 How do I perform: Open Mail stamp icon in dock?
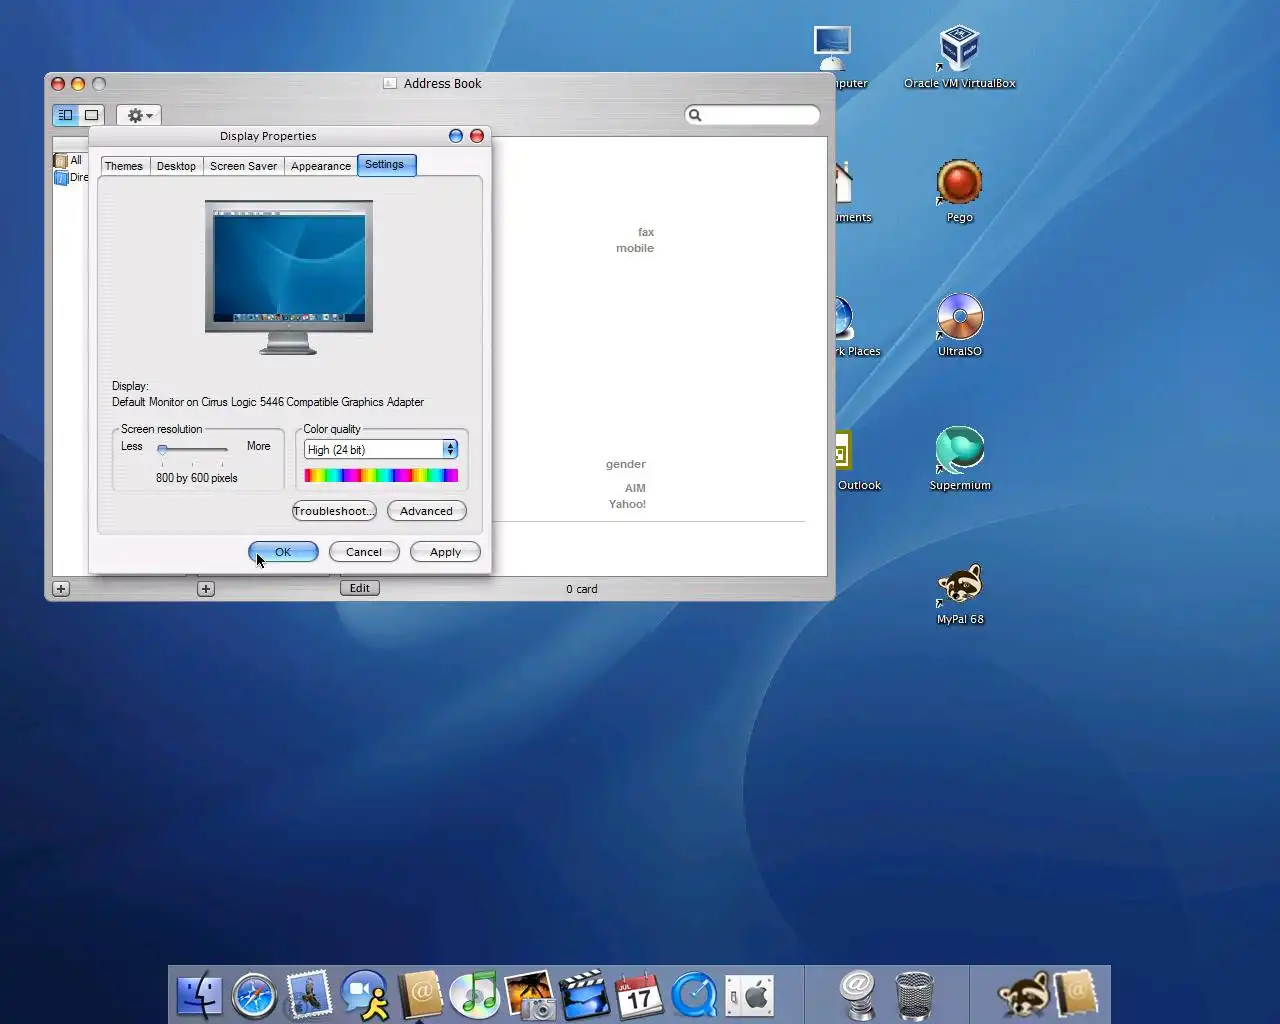click(x=309, y=995)
